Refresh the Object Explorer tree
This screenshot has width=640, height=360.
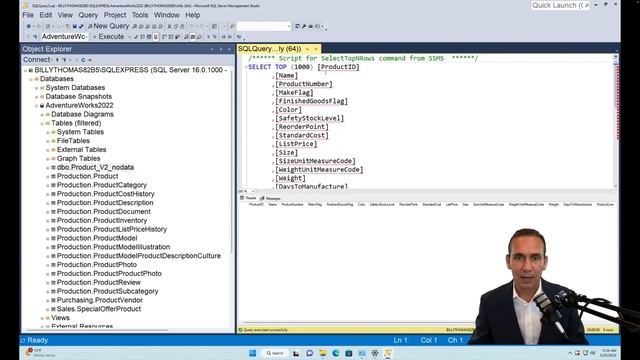83,60
